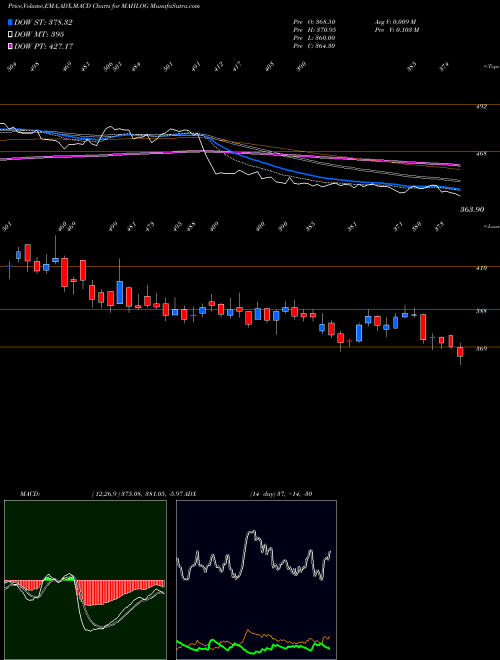
Task: Click the Pre V: 0.103 M value
Action: tap(397, 29)
